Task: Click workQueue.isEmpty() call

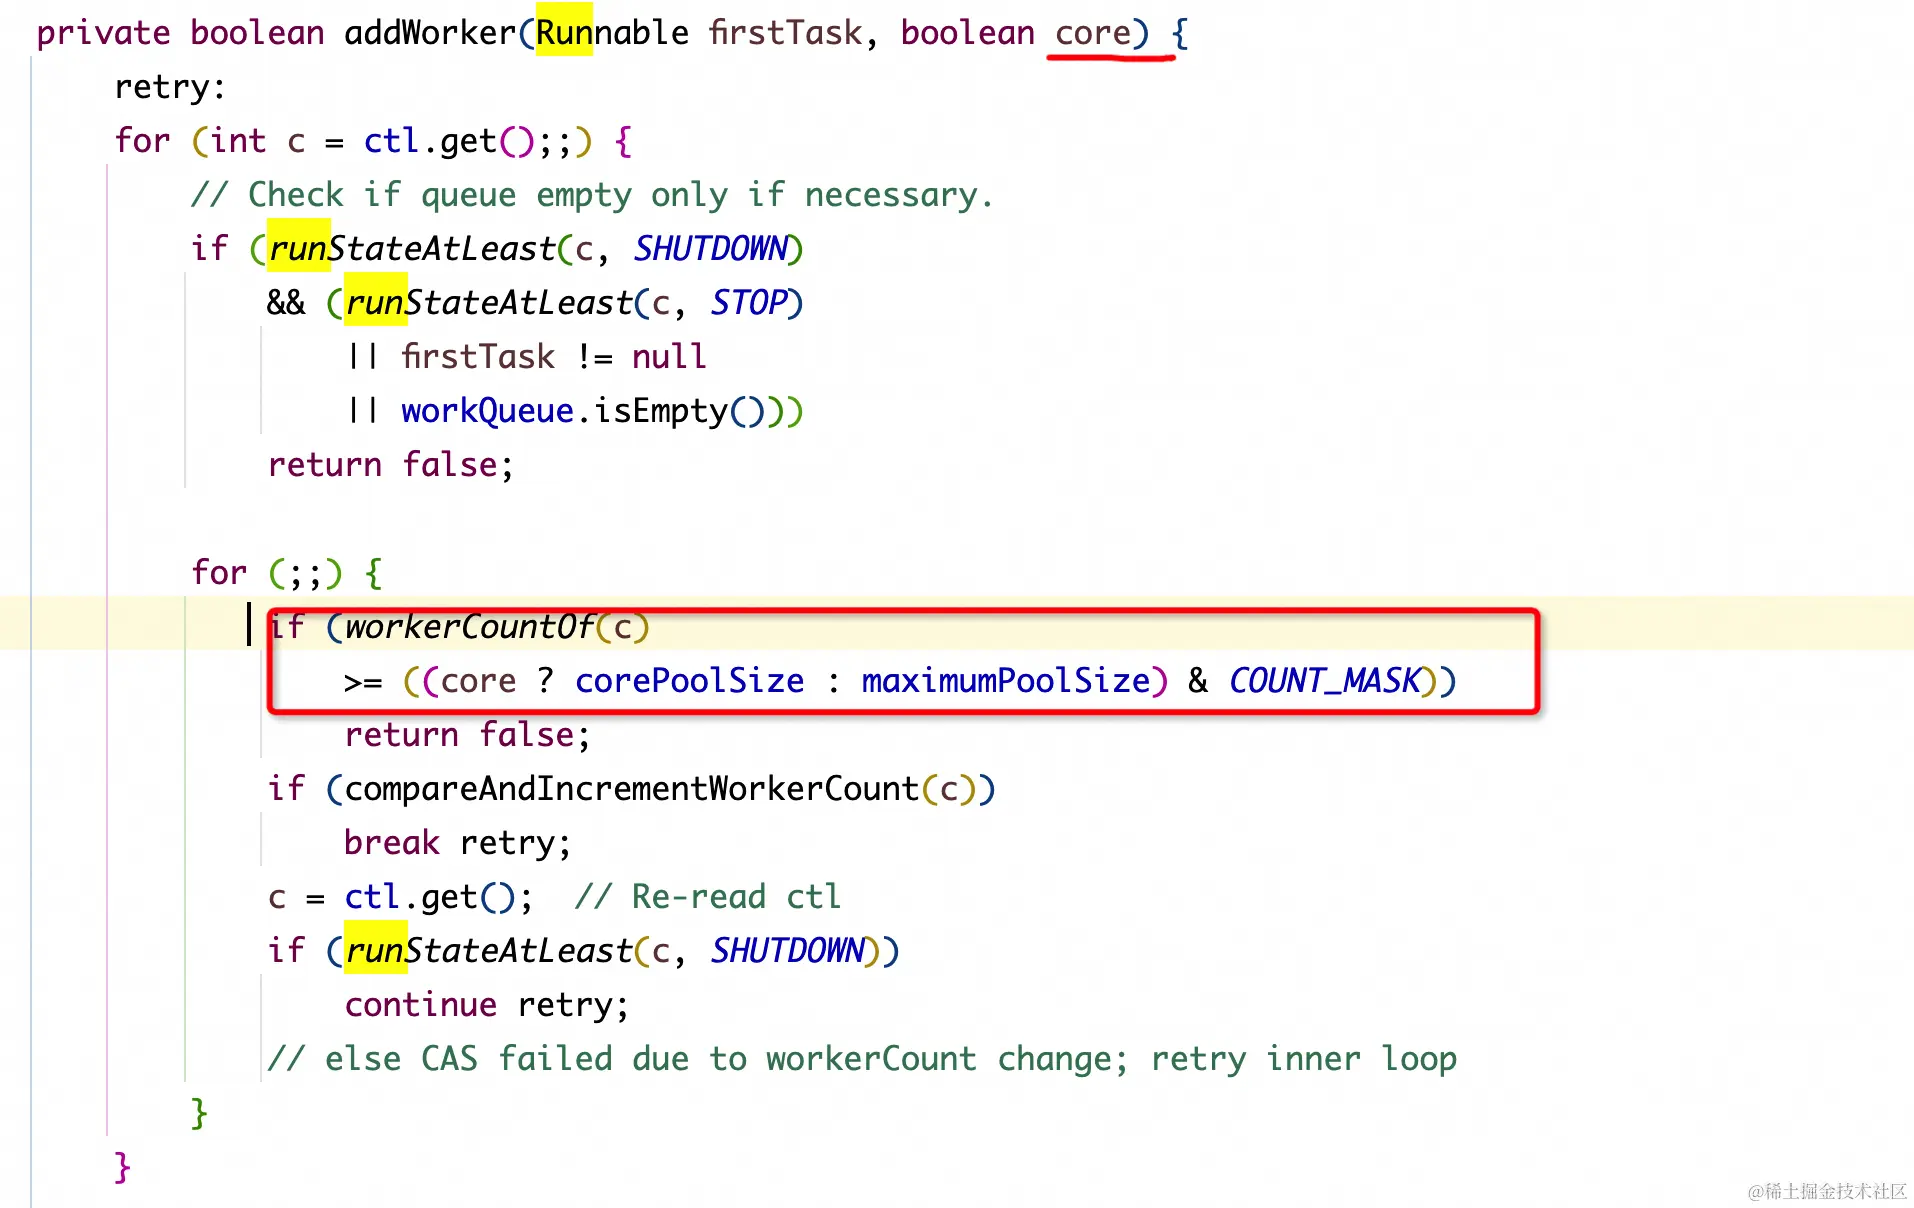Action: (582, 411)
